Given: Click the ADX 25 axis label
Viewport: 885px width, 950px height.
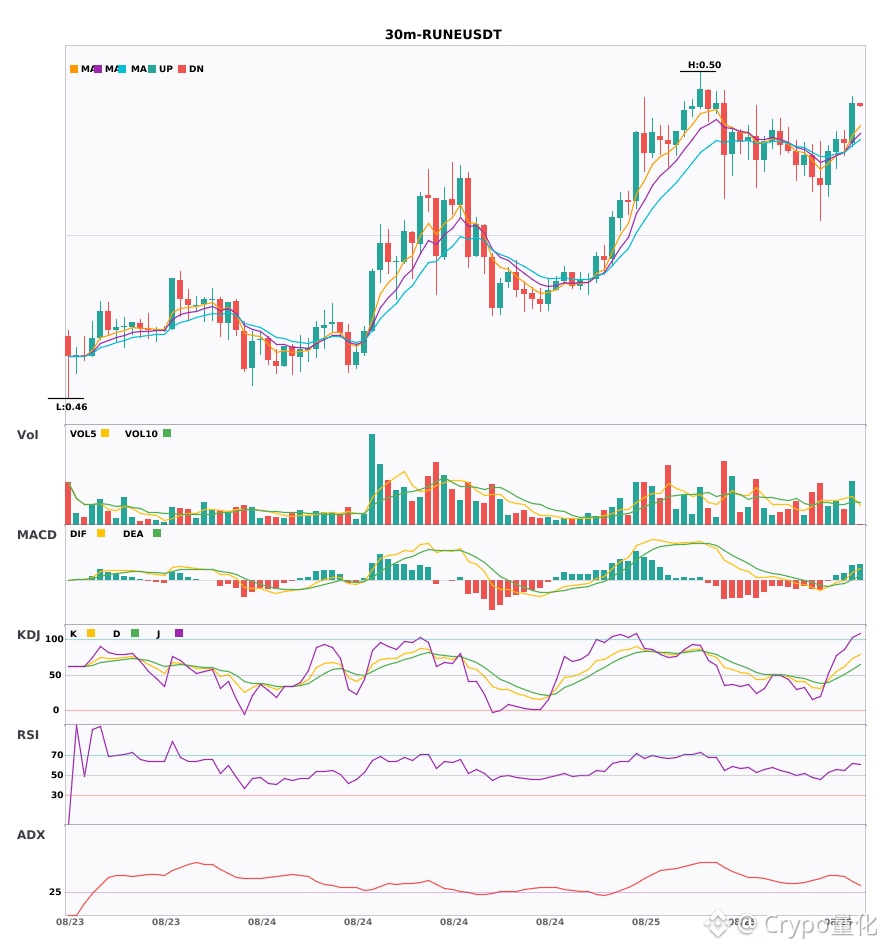Looking at the screenshot, I should pyautogui.click(x=55, y=892).
